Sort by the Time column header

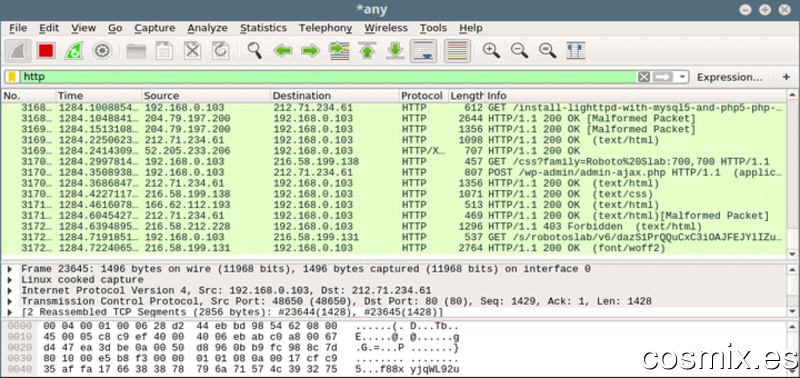pyautogui.click(x=98, y=96)
